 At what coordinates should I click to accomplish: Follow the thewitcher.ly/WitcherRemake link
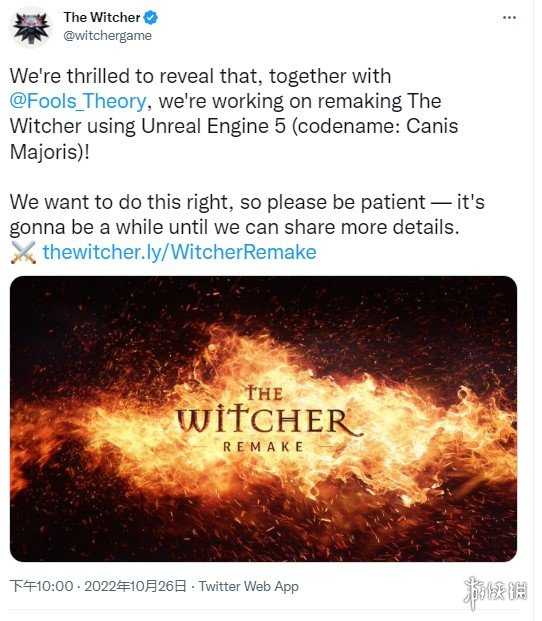click(x=180, y=252)
